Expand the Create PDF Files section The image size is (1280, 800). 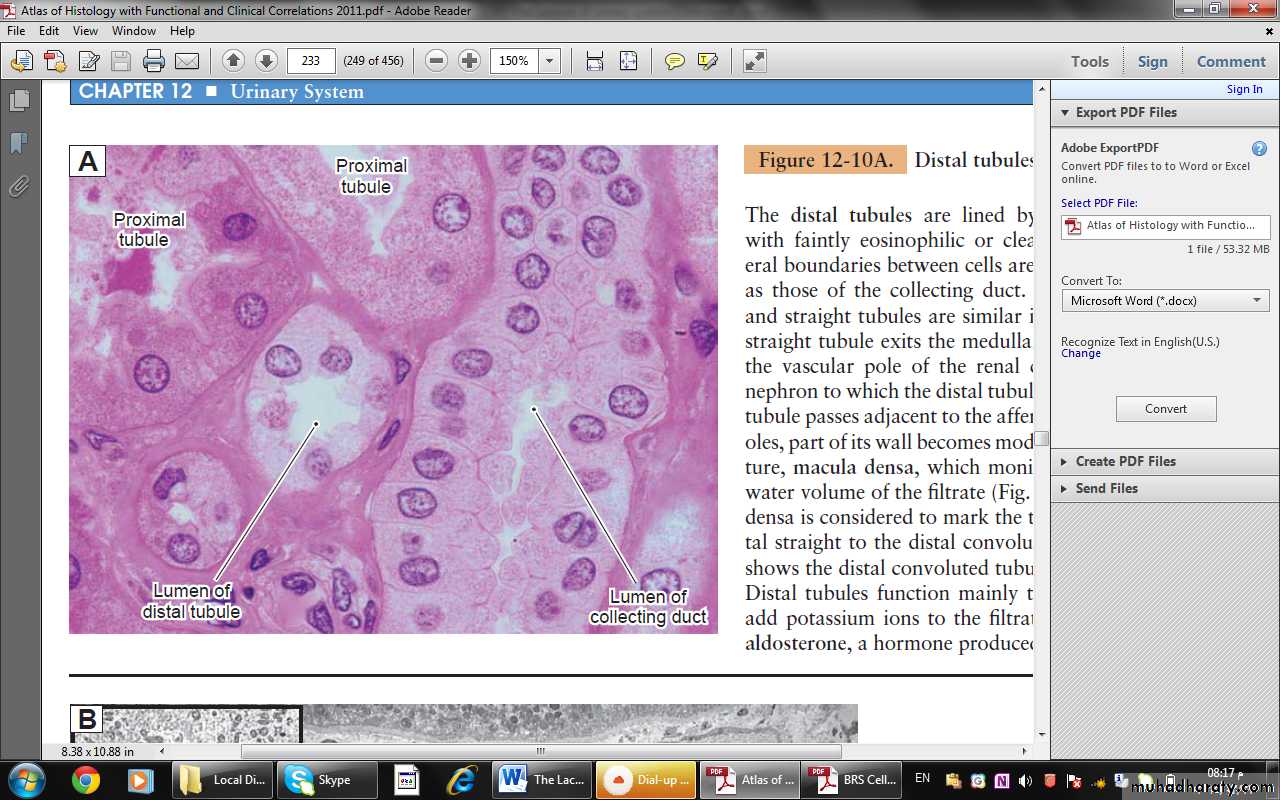(1125, 461)
